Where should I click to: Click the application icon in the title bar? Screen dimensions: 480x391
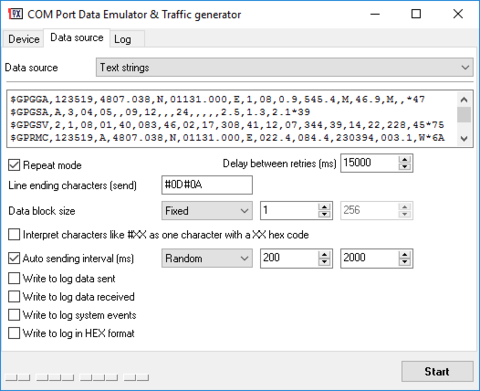click(15, 14)
